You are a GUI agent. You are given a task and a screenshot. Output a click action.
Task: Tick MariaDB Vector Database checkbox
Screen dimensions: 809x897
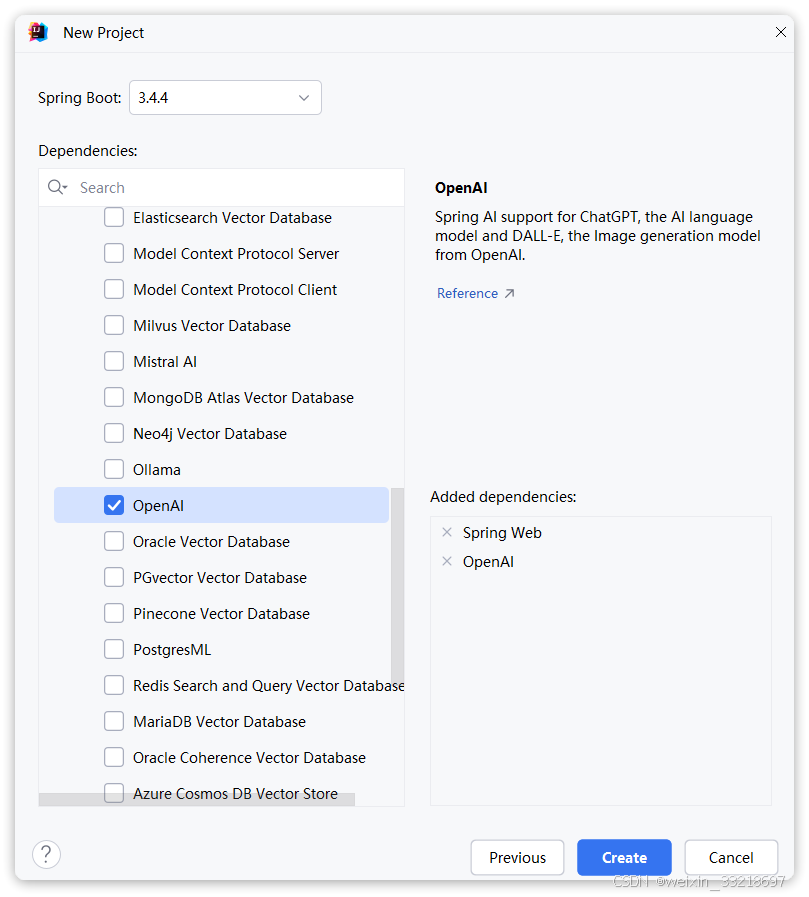(x=114, y=721)
